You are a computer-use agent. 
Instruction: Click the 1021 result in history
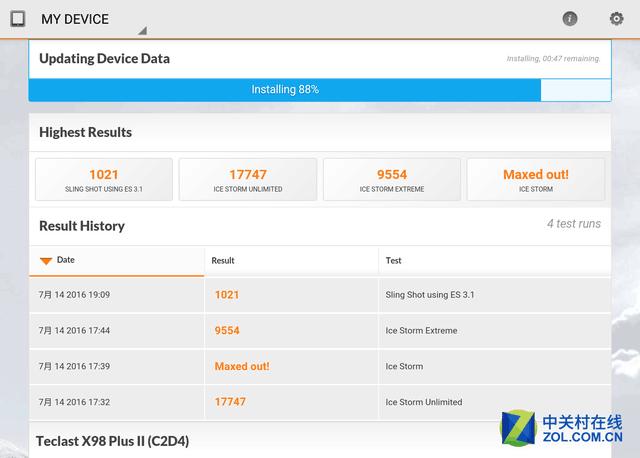pyautogui.click(x=227, y=295)
